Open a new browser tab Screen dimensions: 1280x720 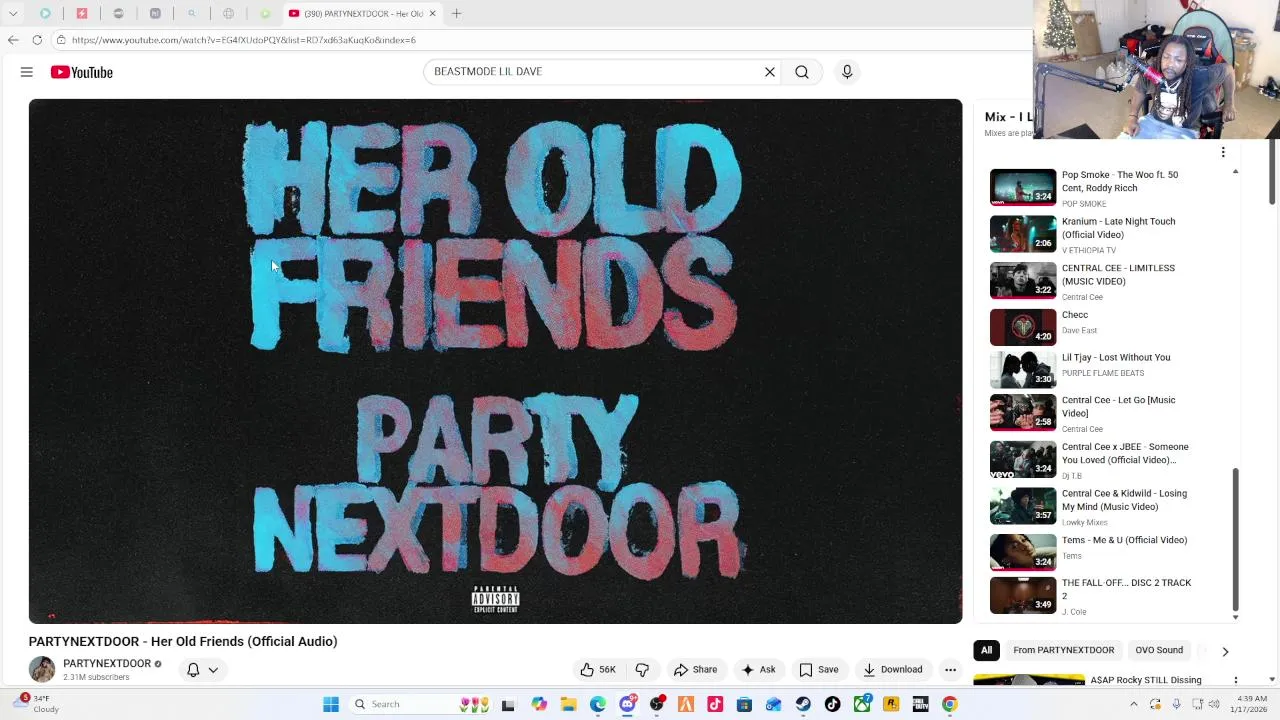pyautogui.click(x=456, y=13)
